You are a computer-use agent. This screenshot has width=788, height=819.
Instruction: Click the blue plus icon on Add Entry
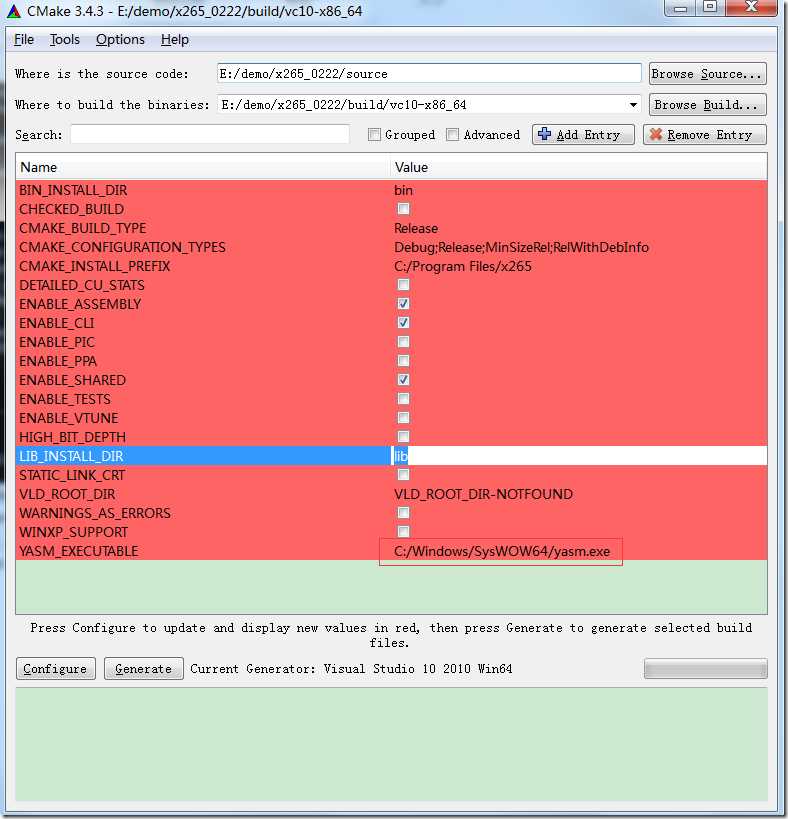pyautogui.click(x=544, y=134)
